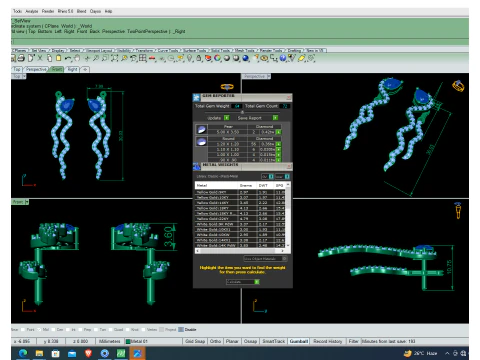Click the Round gem thumbnail in Gem Reporter
The height and width of the screenshot is (360, 480).
point(201,142)
